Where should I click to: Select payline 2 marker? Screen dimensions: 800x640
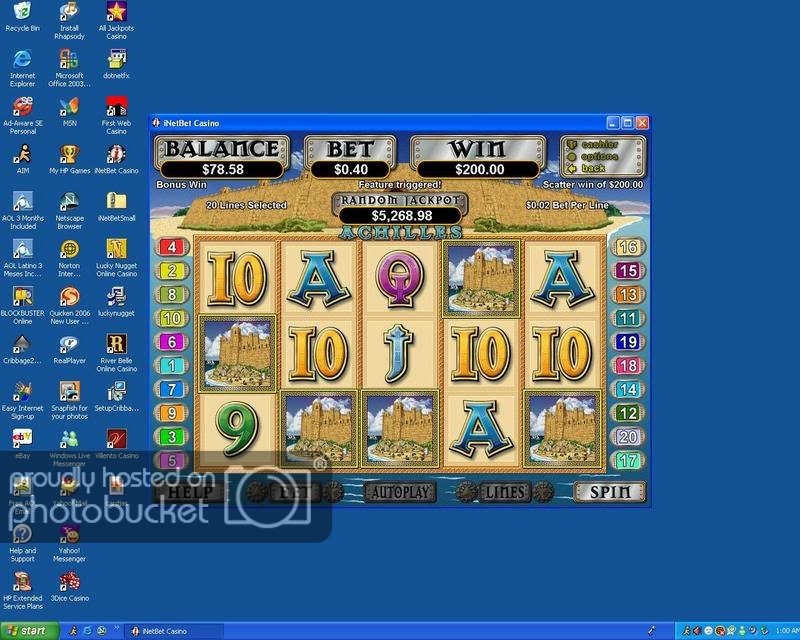click(x=172, y=270)
